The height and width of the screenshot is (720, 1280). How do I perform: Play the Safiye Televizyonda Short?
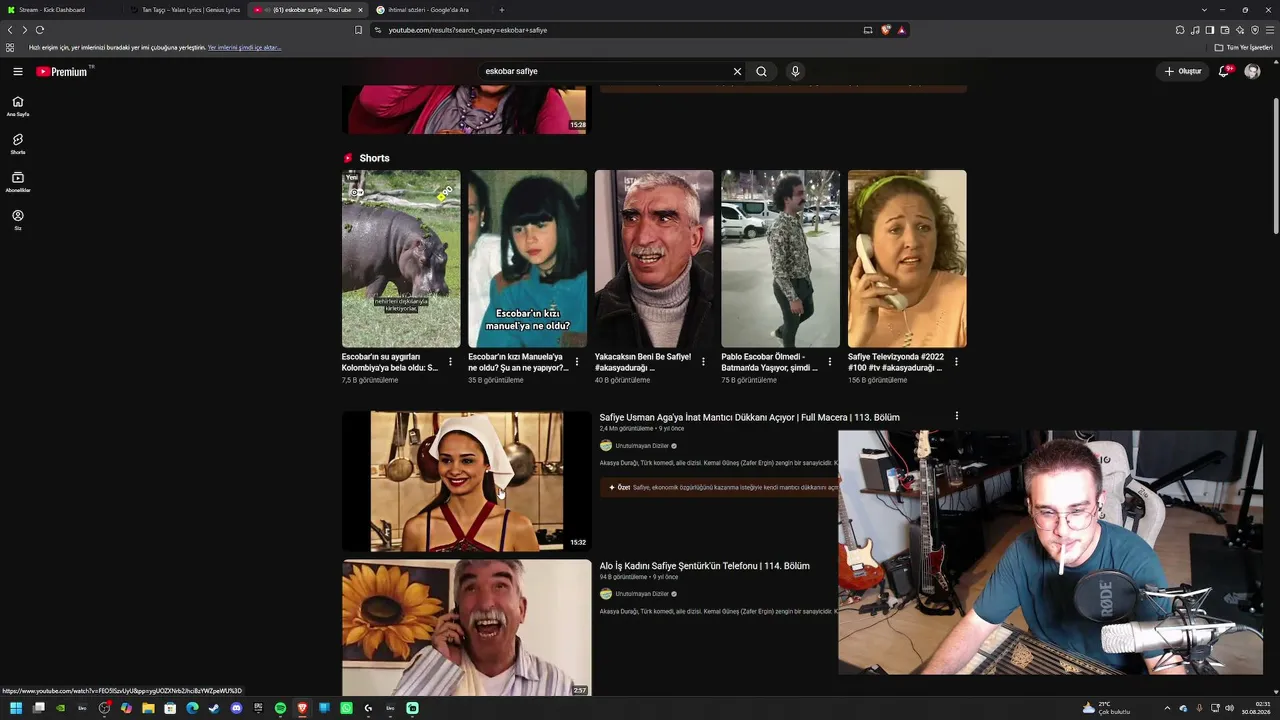[x=907, y=259]
